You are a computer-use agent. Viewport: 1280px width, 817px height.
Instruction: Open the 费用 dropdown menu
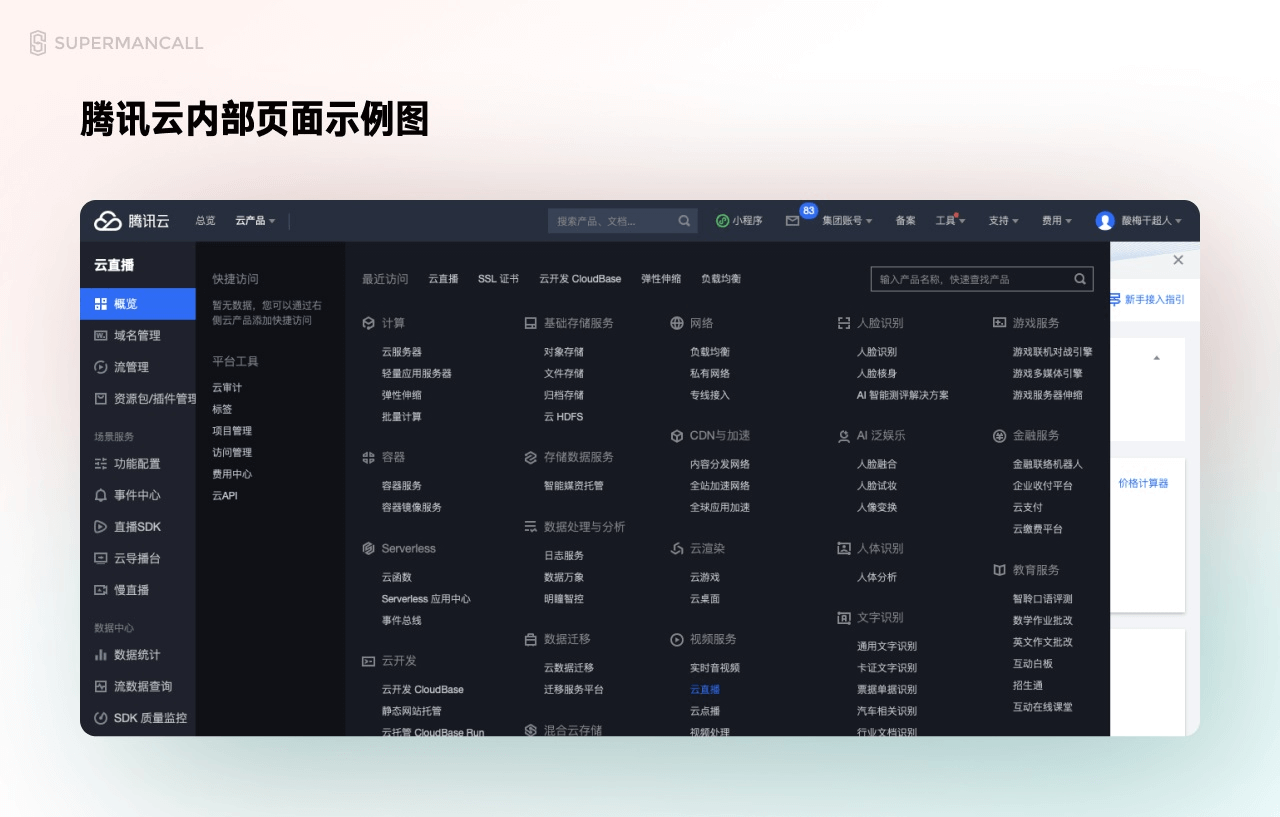click(1056, 221)
